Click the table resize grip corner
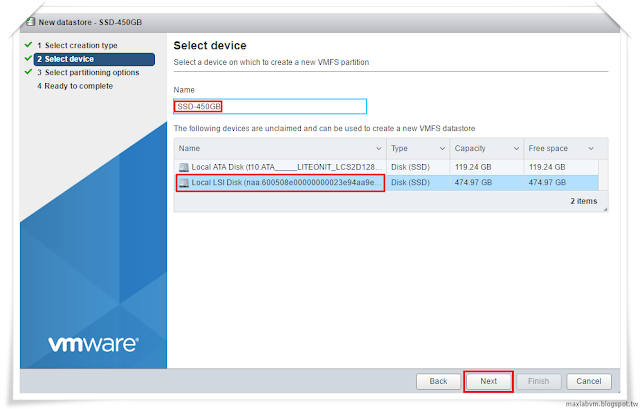The height and width of the screenshot is (409, 640). click(605, 209)
